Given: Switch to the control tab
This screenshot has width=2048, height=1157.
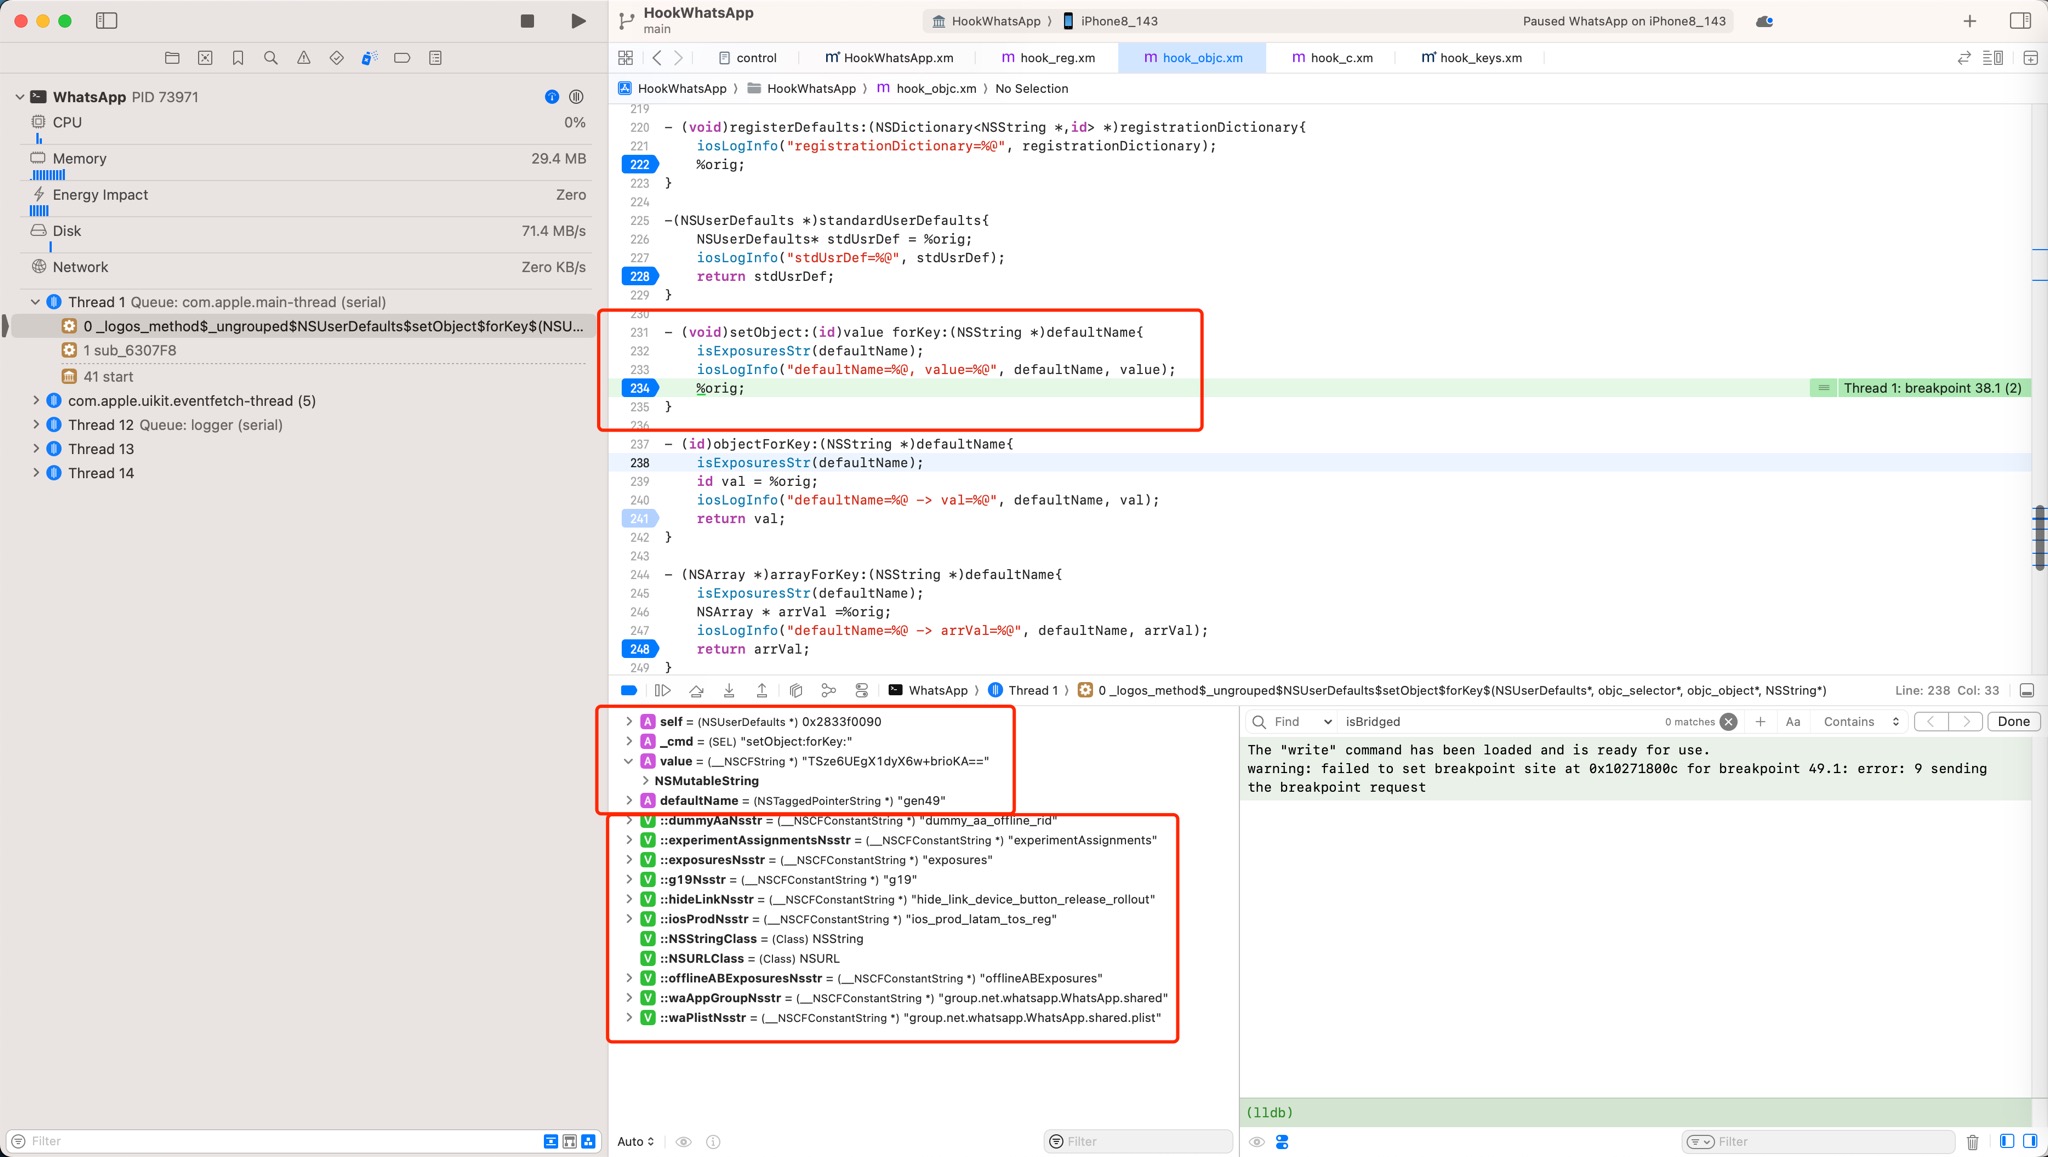Looking at the screenshot, I should 747,58.
